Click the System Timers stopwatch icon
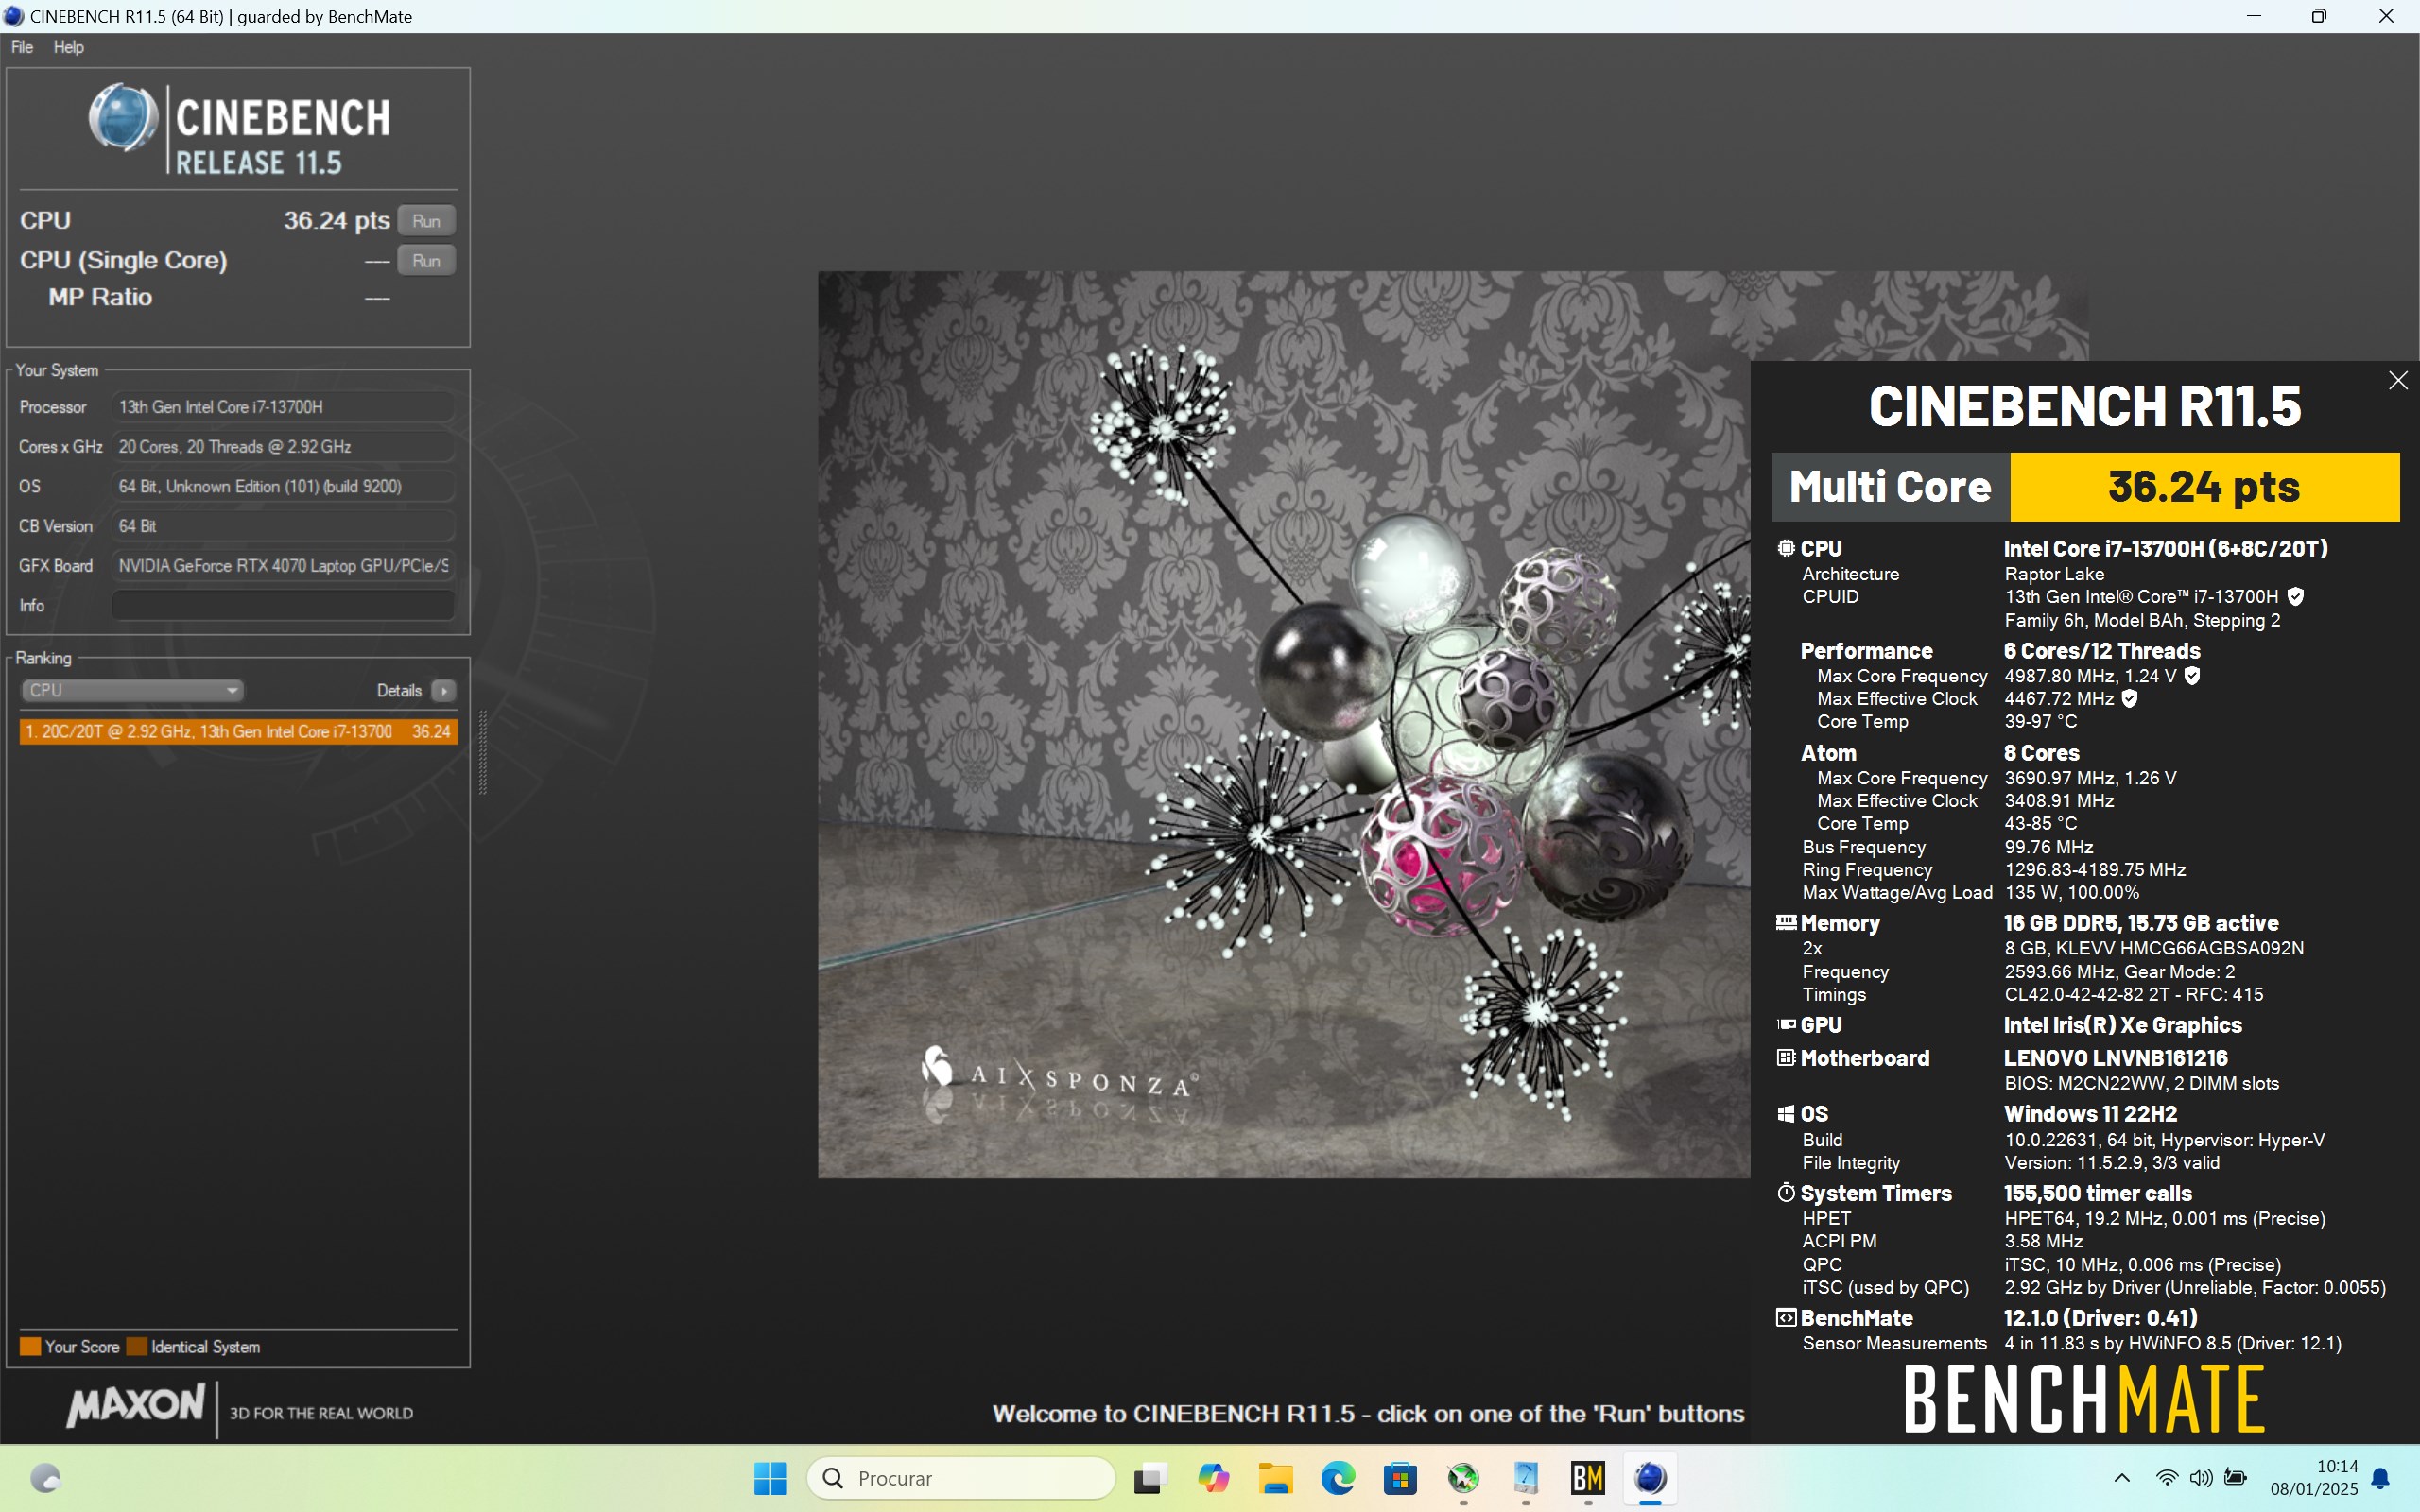Screen dimensions: 2420x1512 tap(1786, 1192)
